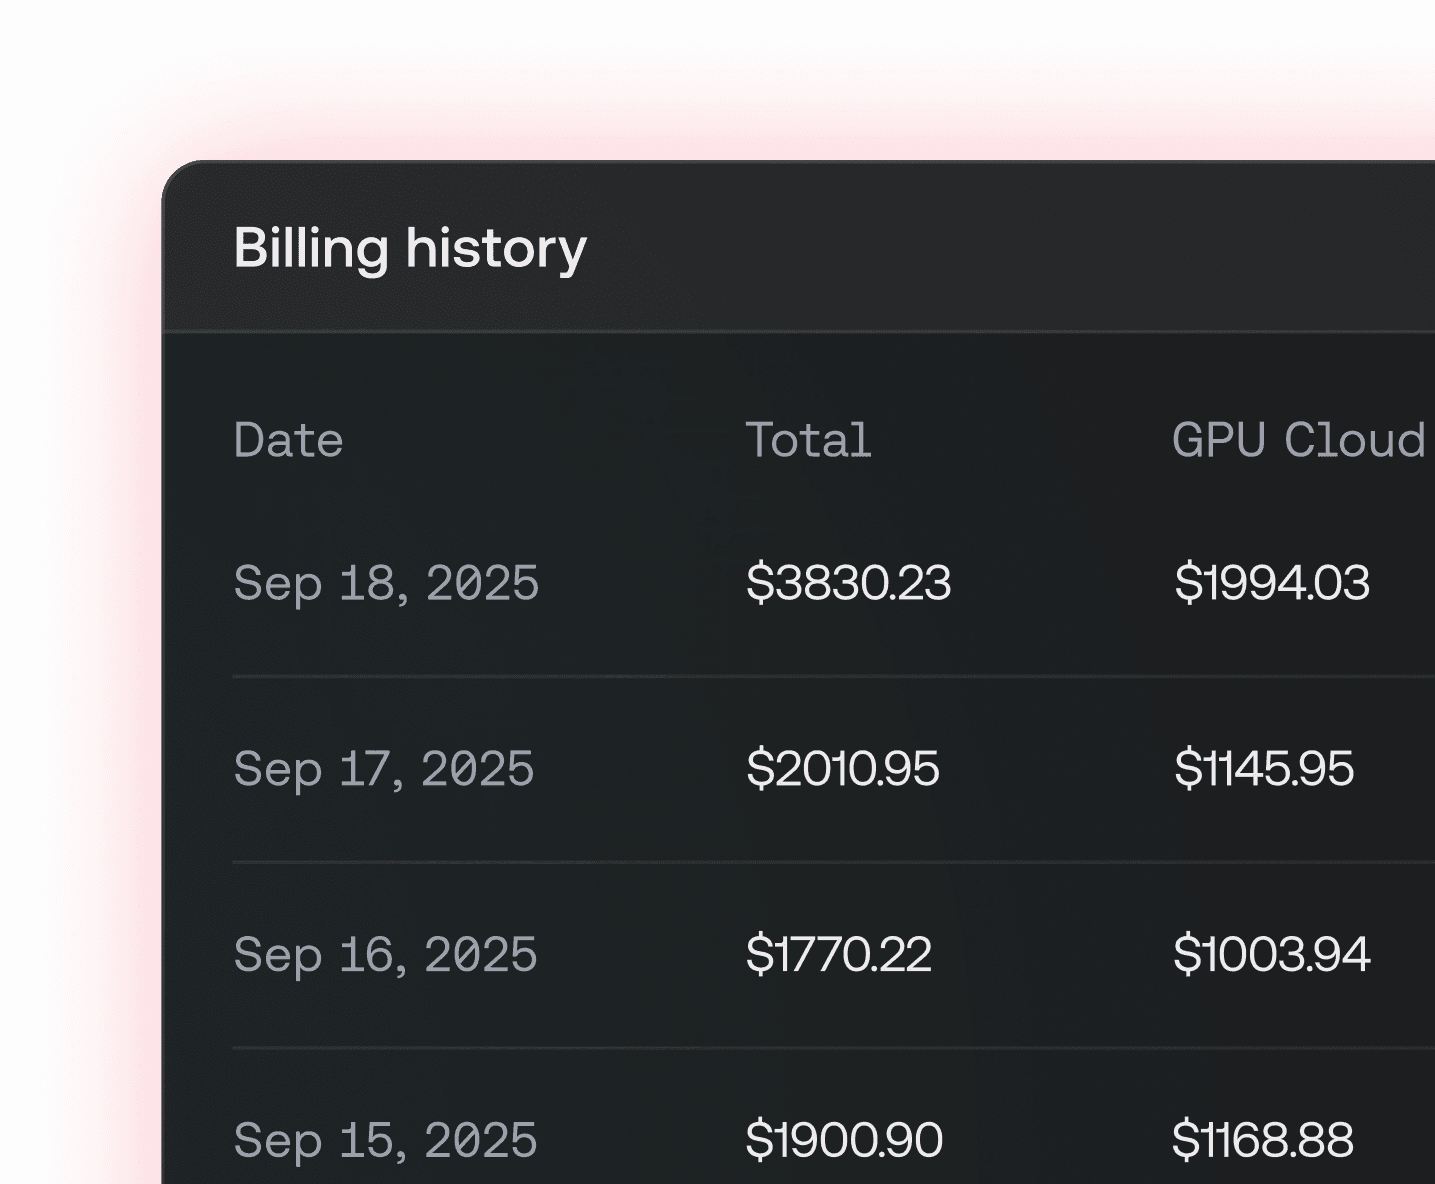Open the Sep 18, 2025 date entry
The image size is (1435, 1184).
386,583
